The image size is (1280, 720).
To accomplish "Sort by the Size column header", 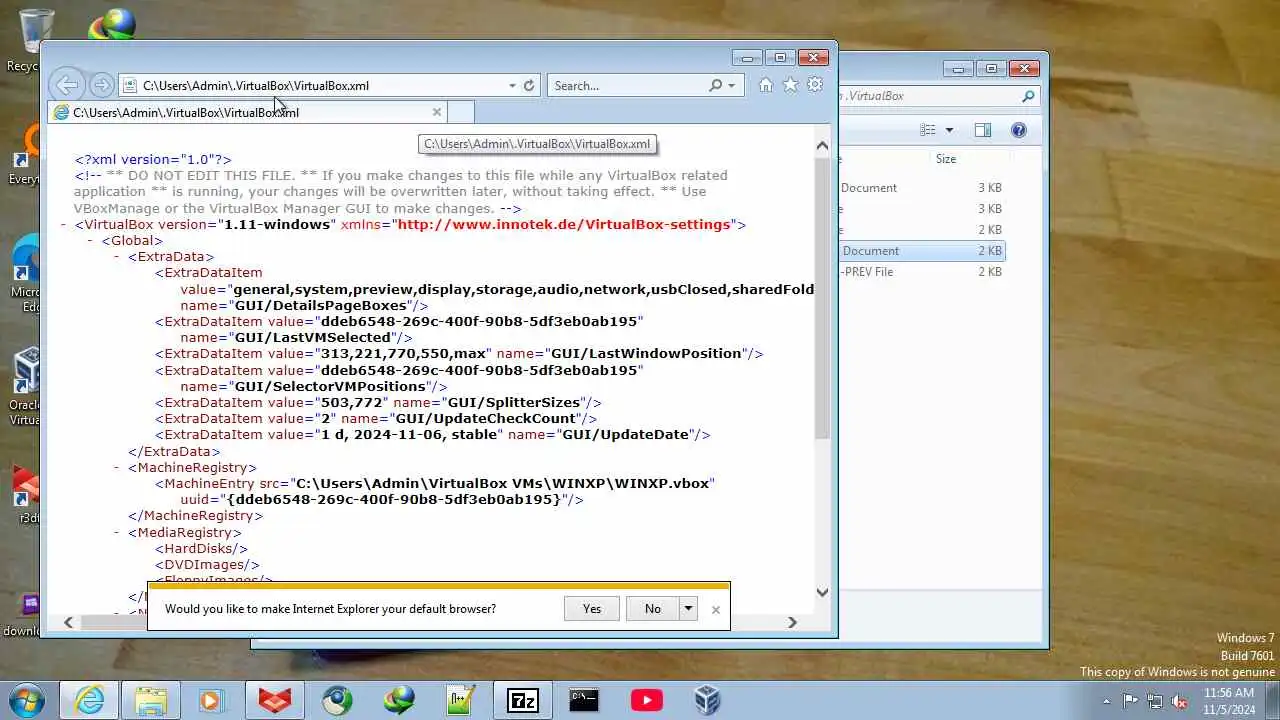I will (x=946, y=159).
